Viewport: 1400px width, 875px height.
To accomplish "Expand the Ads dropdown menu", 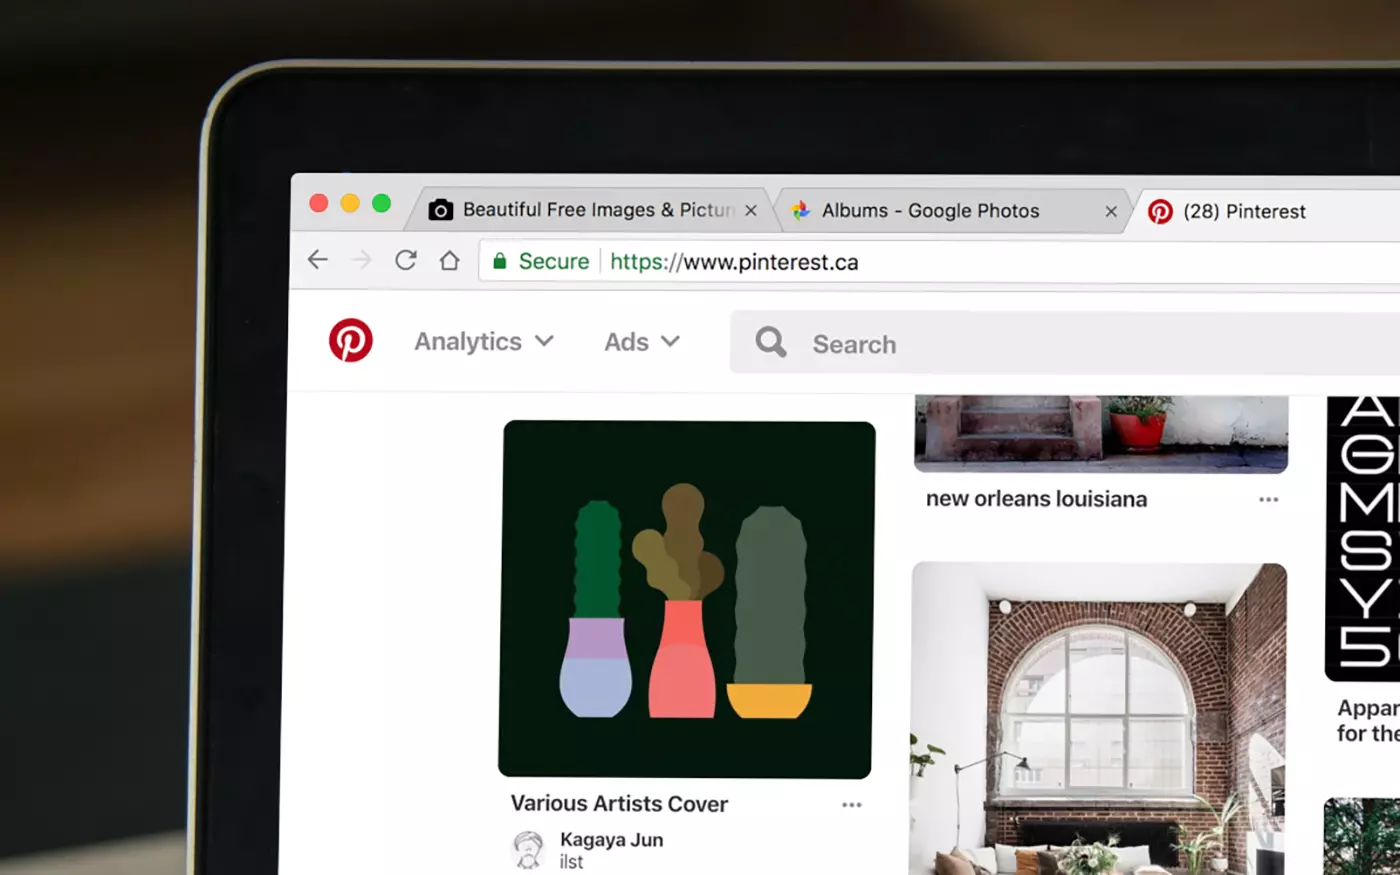I will (642, 342).
